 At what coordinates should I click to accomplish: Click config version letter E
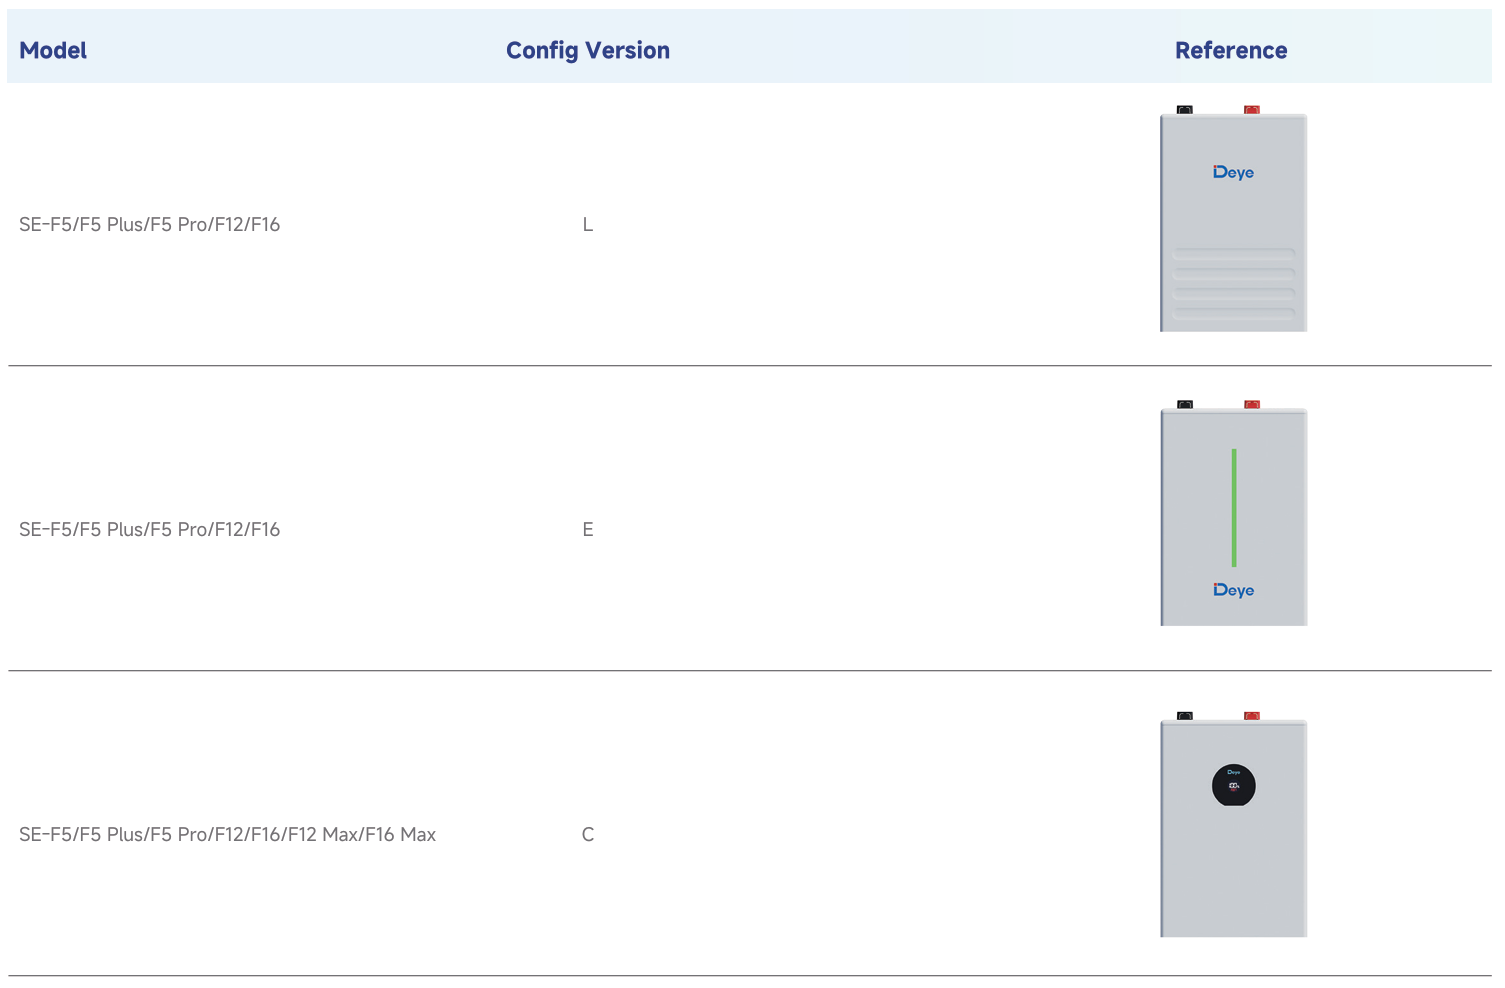point(588,530)
